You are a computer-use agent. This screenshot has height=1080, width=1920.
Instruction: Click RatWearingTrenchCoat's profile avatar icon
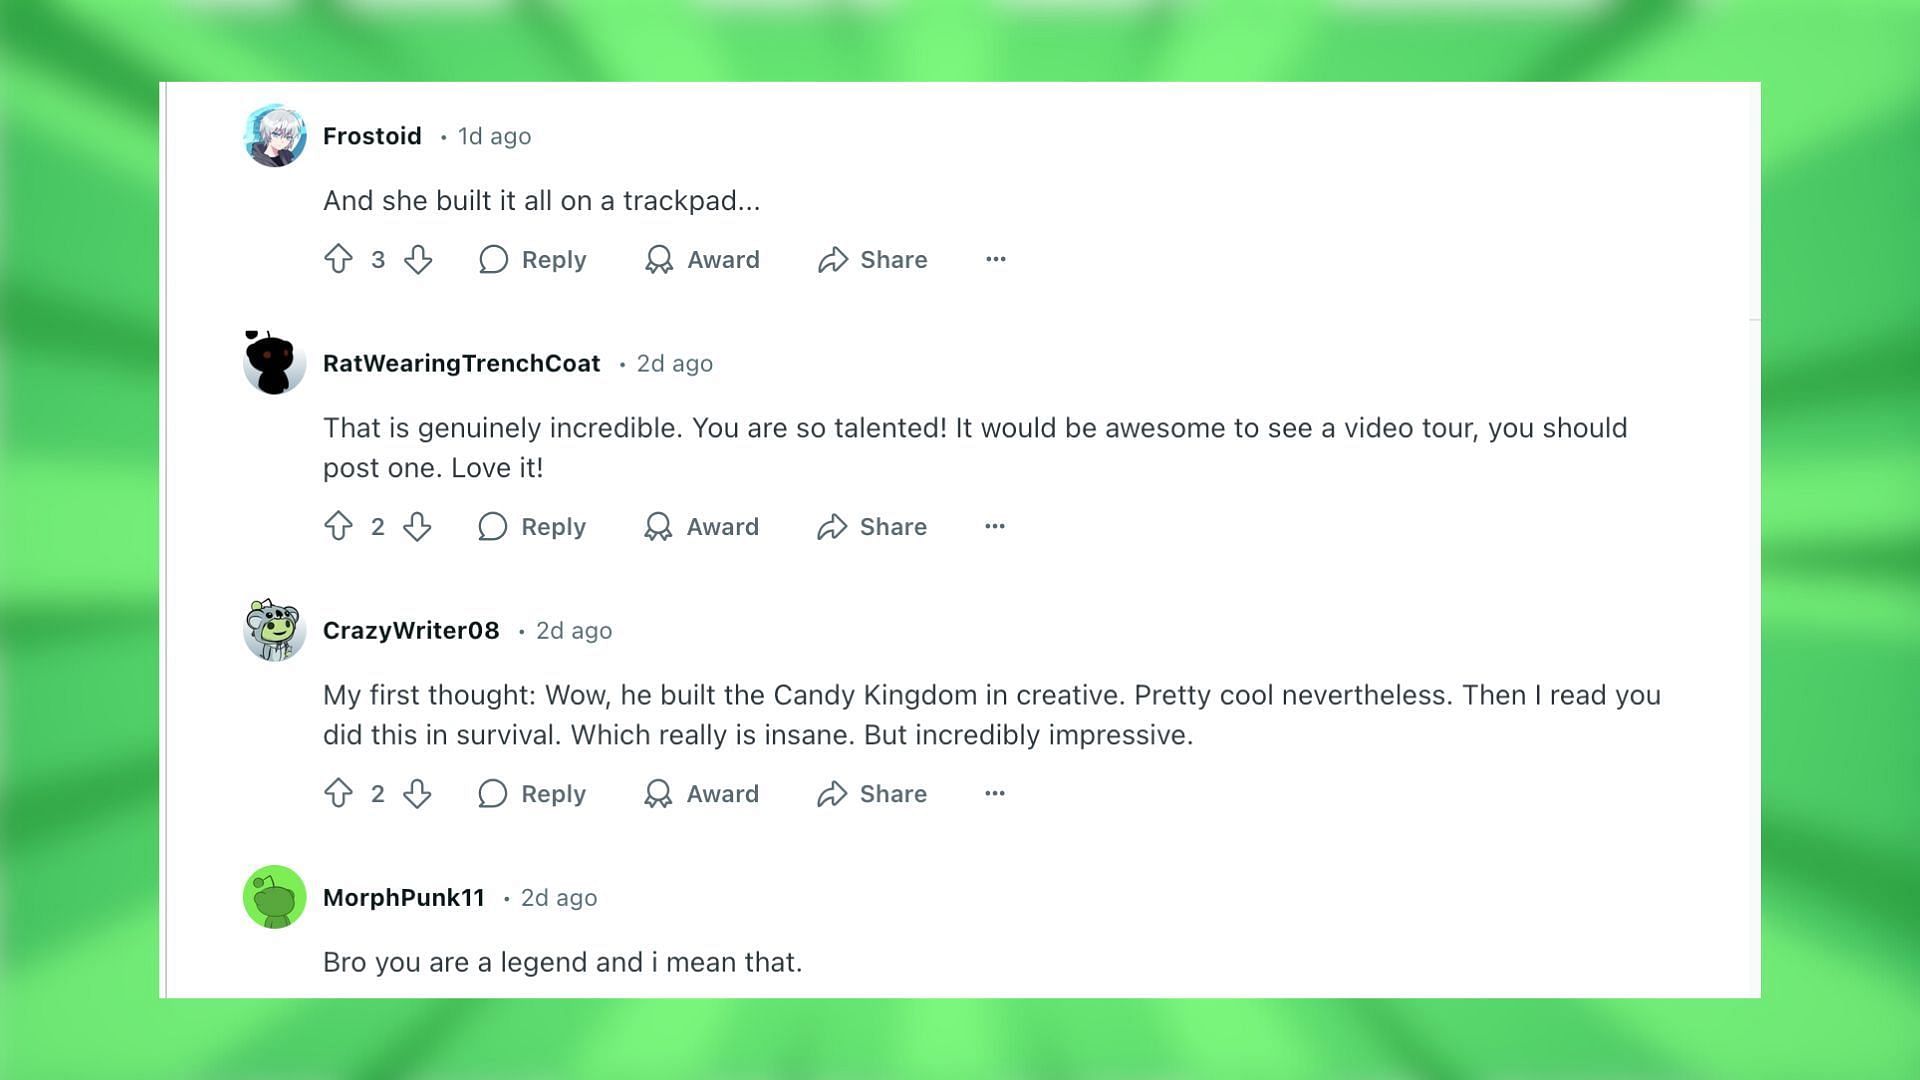[274, 363]
